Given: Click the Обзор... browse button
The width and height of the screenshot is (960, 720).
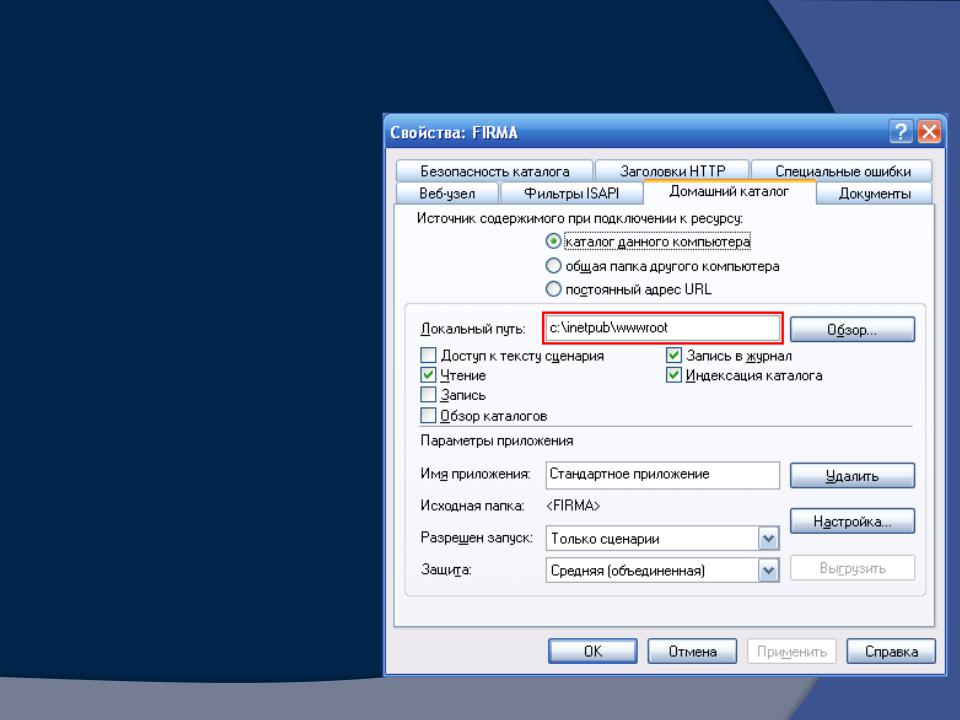Looking at the screenshot, I should tap(852, 329).
